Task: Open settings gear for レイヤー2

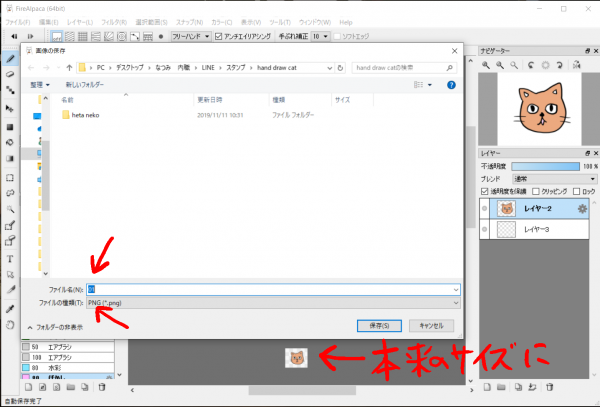Action: point(581,209)
